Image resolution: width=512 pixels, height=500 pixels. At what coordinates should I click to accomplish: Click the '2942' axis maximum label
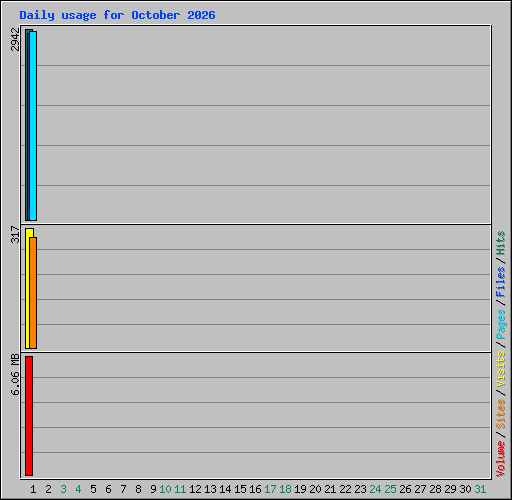(15, 39)
